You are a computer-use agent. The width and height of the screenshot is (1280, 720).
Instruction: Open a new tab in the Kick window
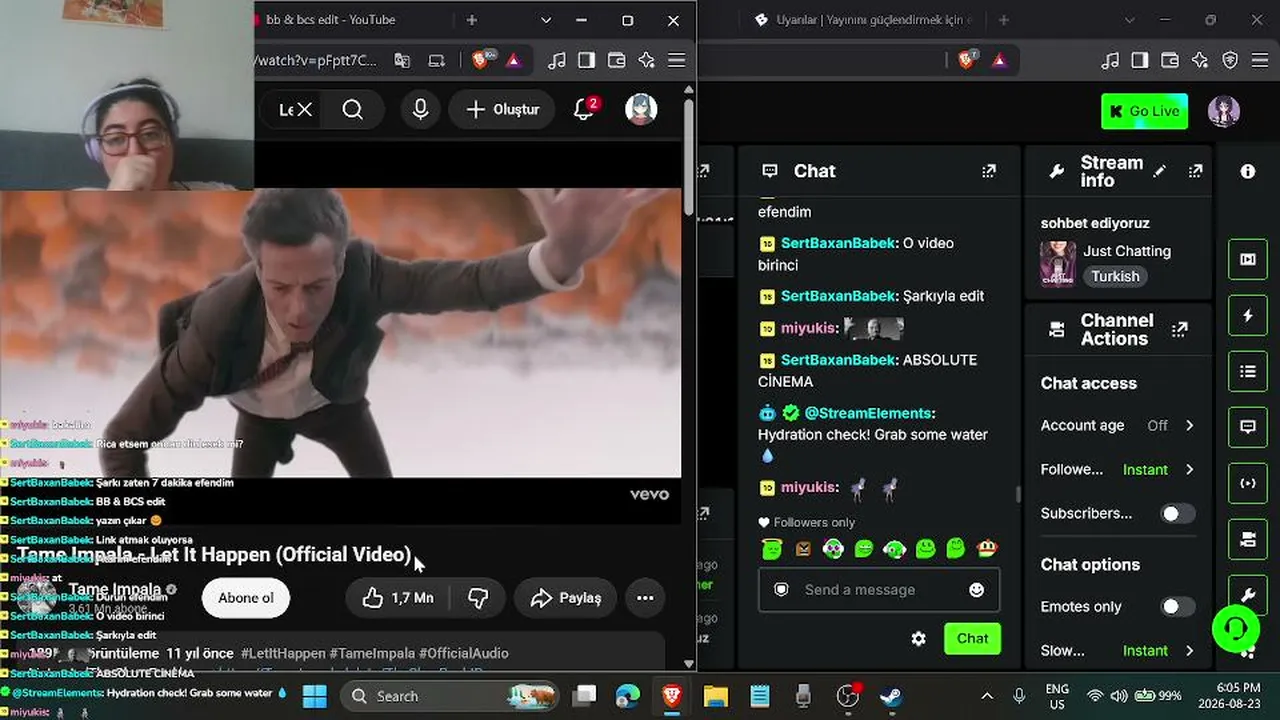coord(1005,20)
